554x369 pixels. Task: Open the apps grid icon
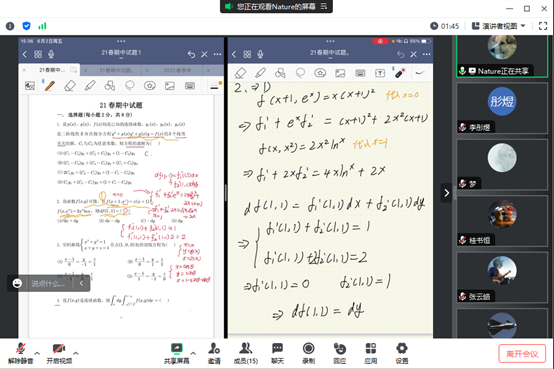point(371,353)
